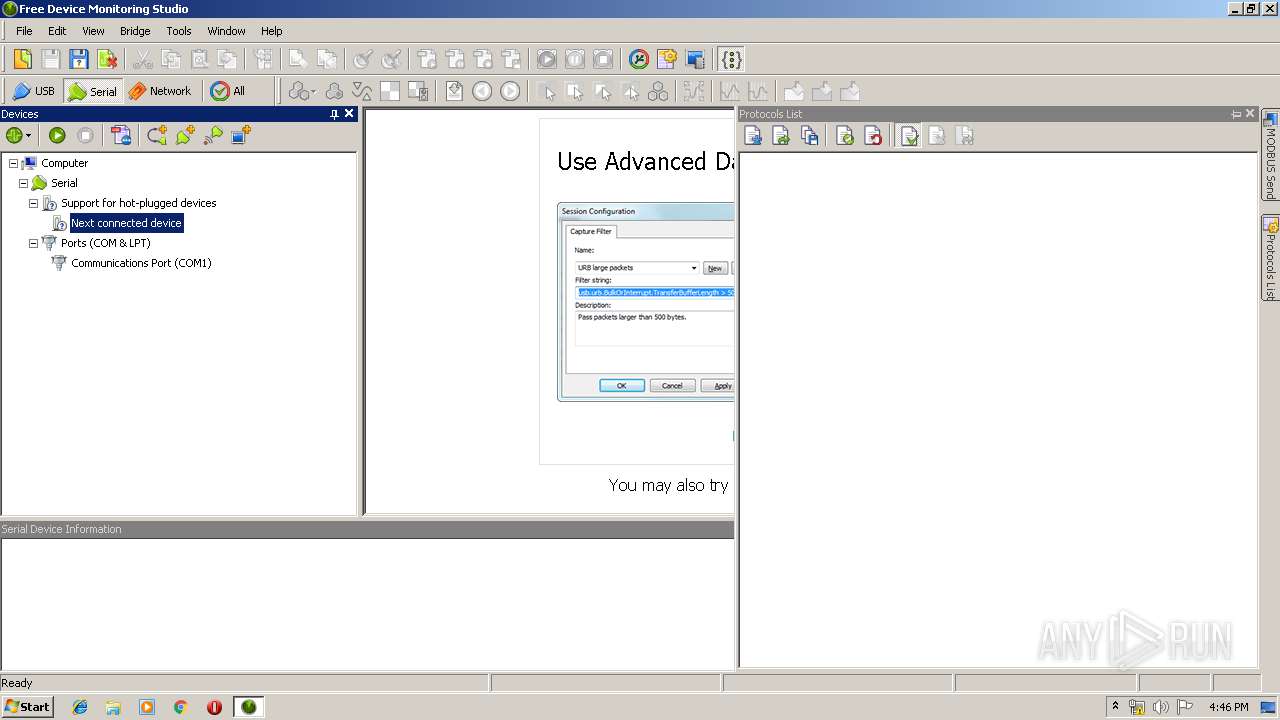This screenshot has width=1280, height=720.
Task: Click the Ready status bar text
Action: click(x=16, y=683)
